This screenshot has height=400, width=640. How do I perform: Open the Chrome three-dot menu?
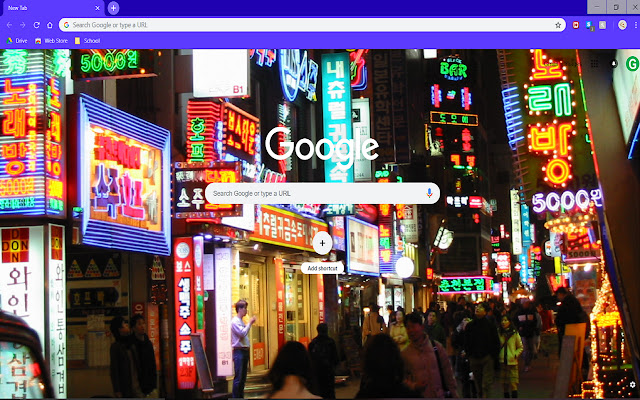point(636,25)
